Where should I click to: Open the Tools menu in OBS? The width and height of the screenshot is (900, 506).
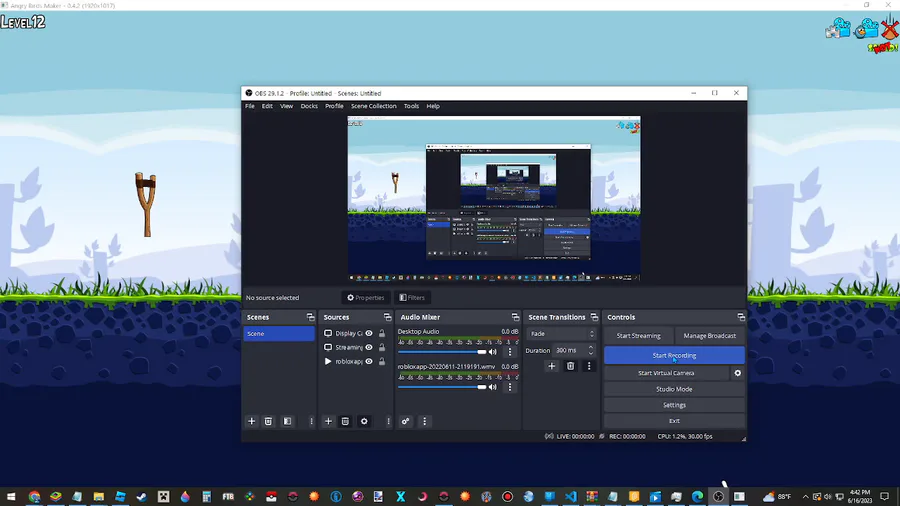point(411,106)
